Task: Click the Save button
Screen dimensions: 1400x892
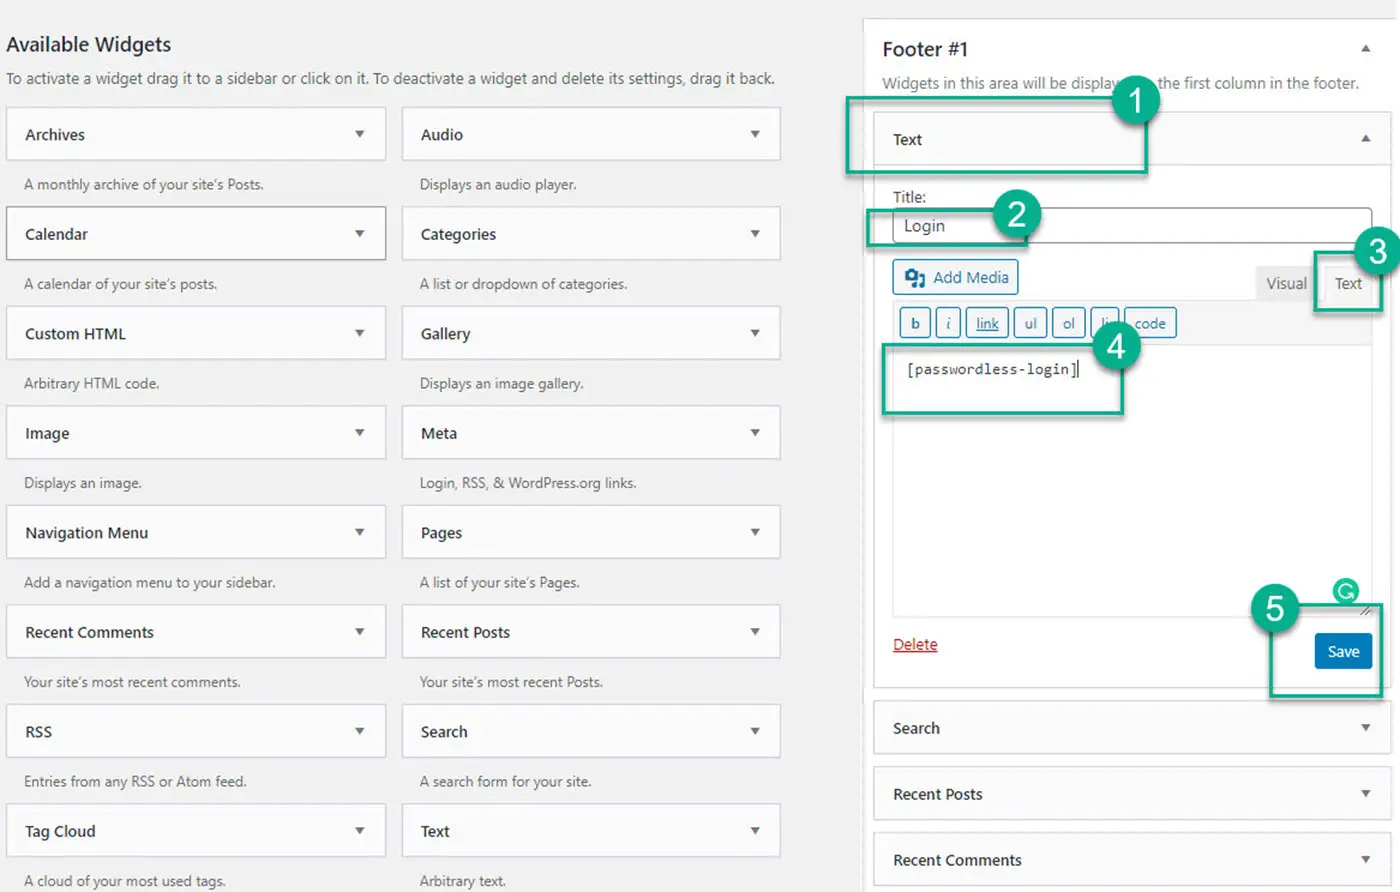Action: [x=1343, y=650]
